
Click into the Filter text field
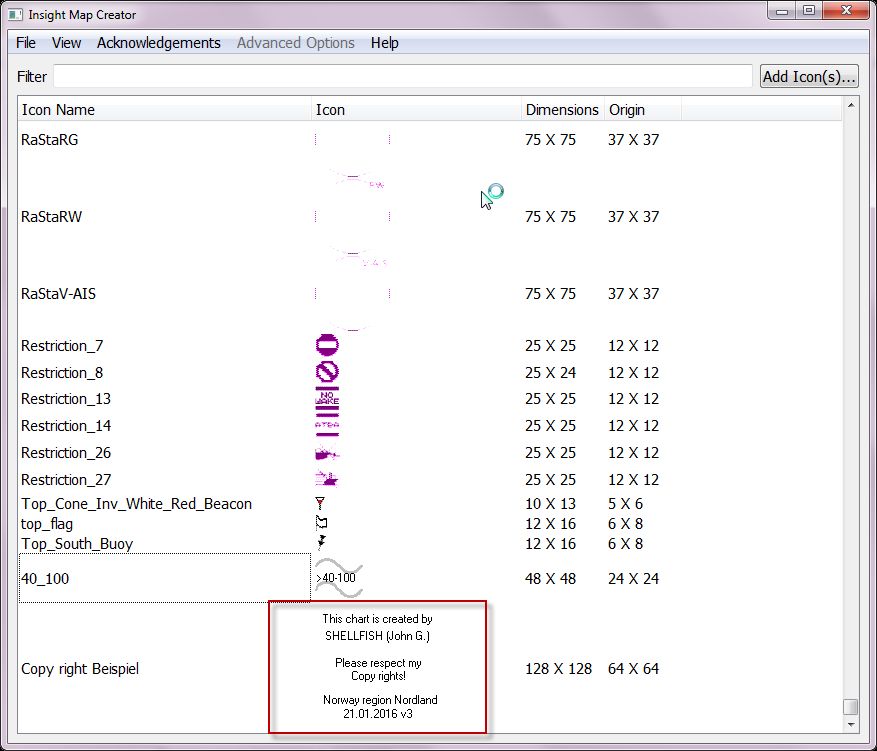[402, 76]
